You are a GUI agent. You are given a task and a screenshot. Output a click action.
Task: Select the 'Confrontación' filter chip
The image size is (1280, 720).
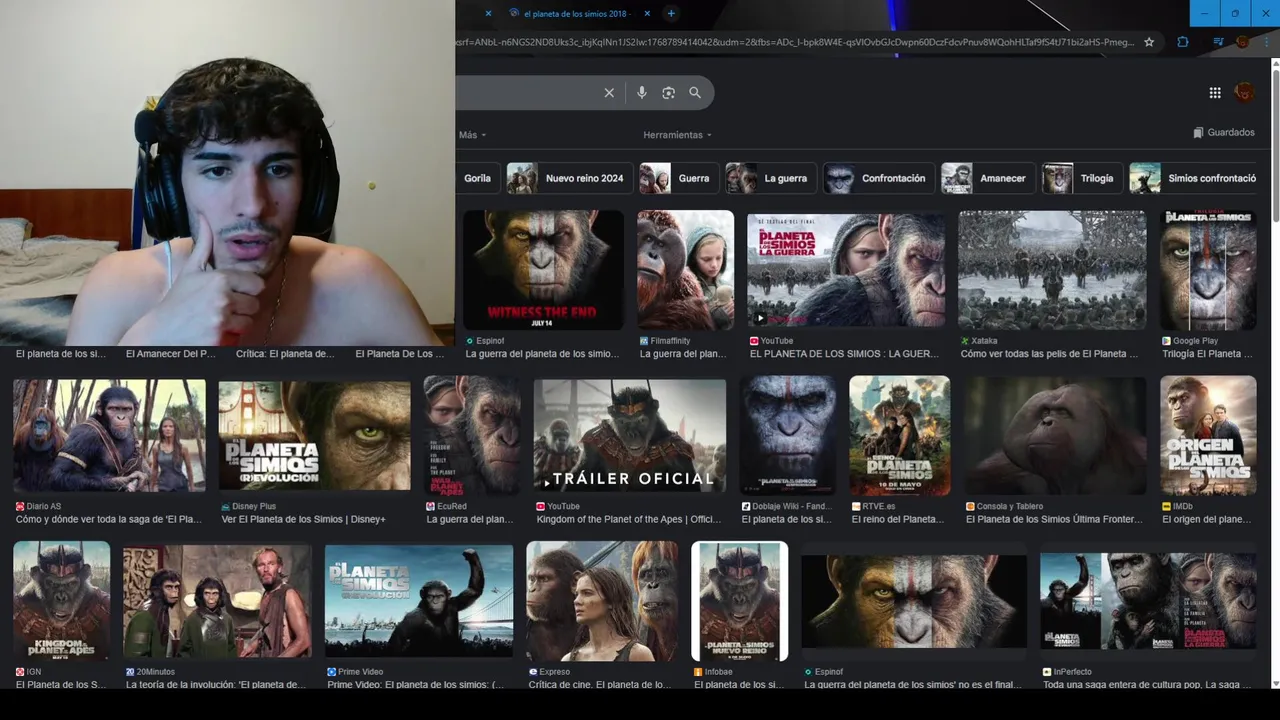[879, 178]
